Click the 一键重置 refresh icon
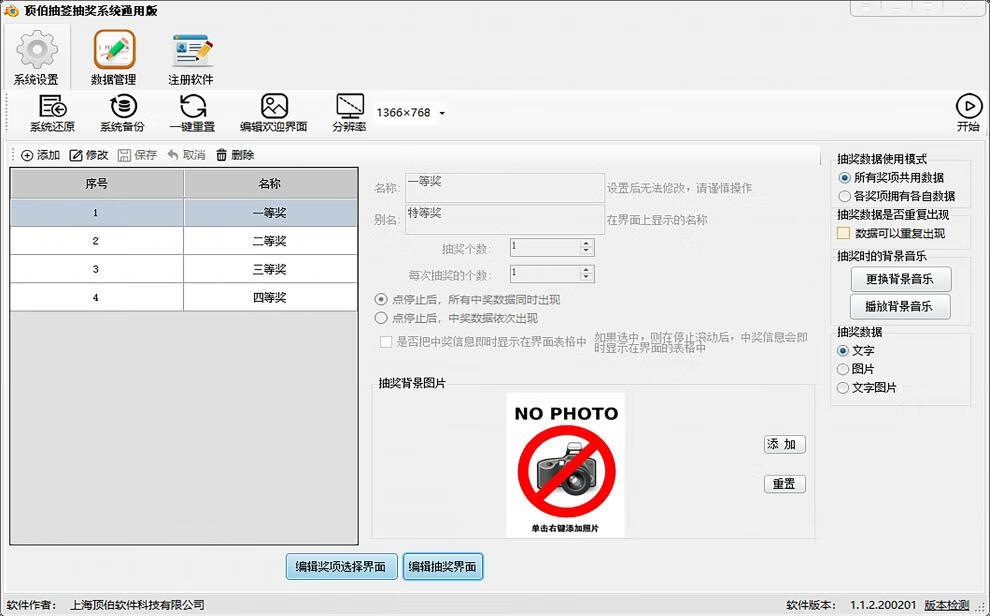990x616 pixels. coord(192,107)
